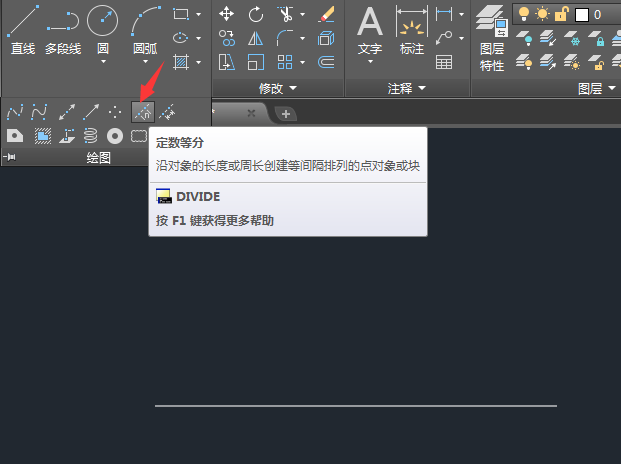This screenshot has height=464, width=621.
Task: Click the Layer Isolate tool
Action: [x=548, y=38]
